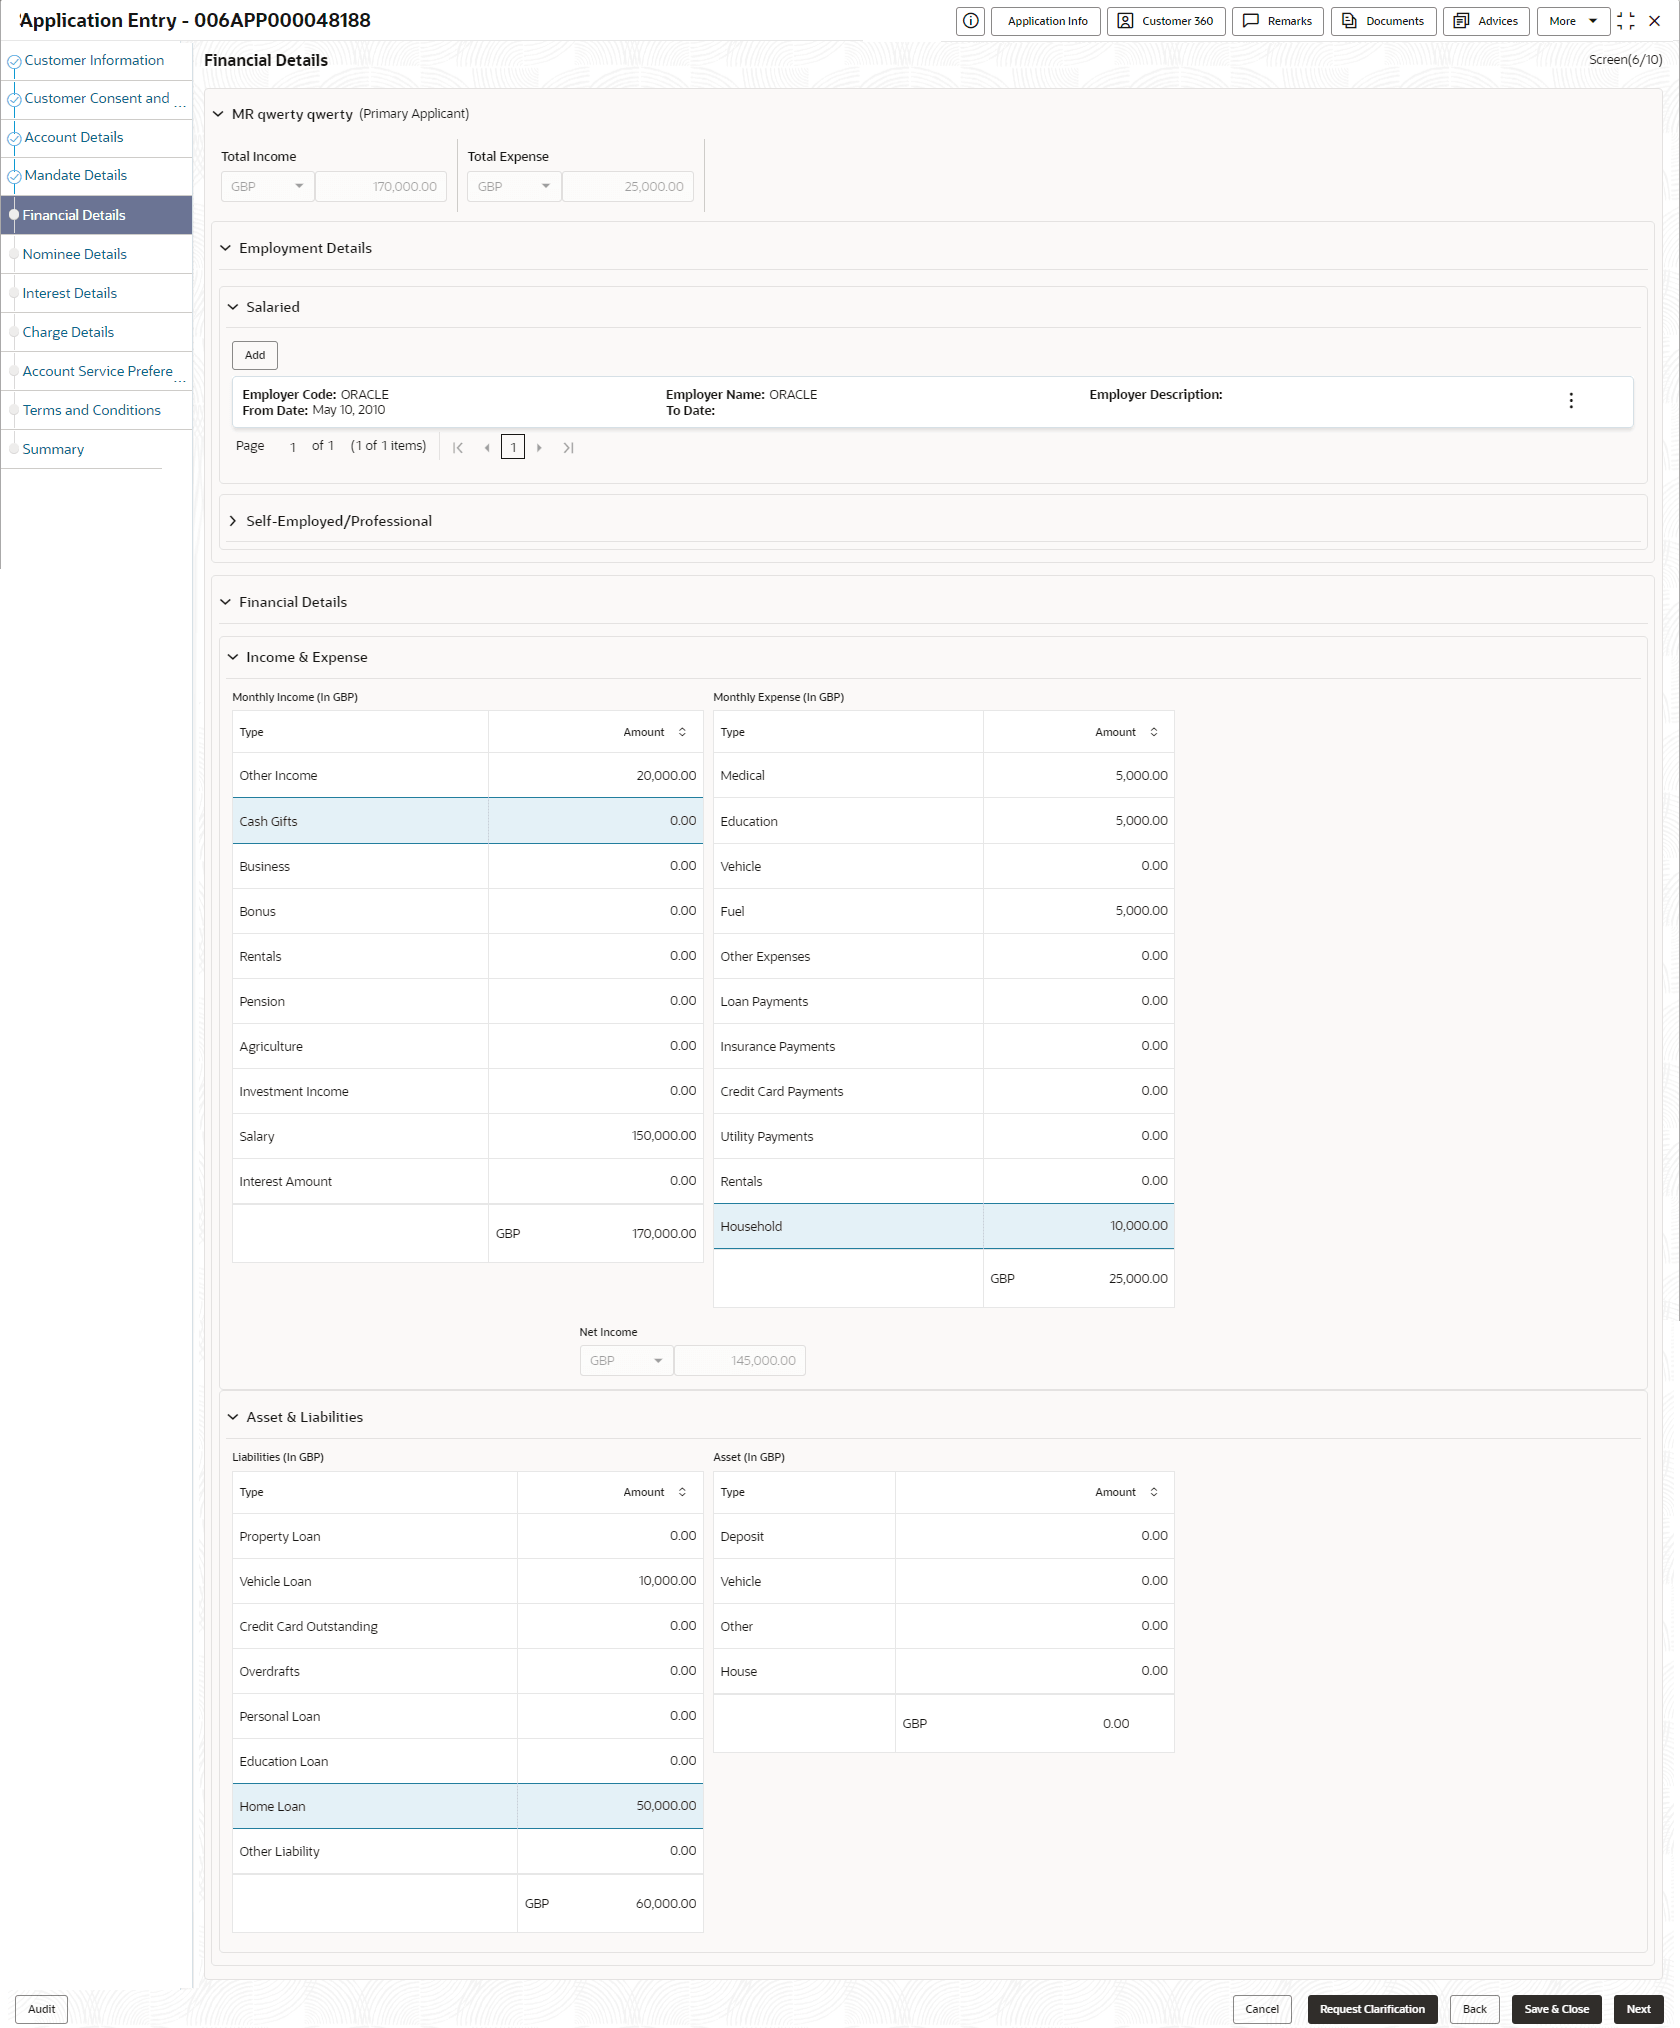Cancel the application entry
Image resolution: width=1680 pixels, height=2028 pixels.
[x=1262, y=2009]
